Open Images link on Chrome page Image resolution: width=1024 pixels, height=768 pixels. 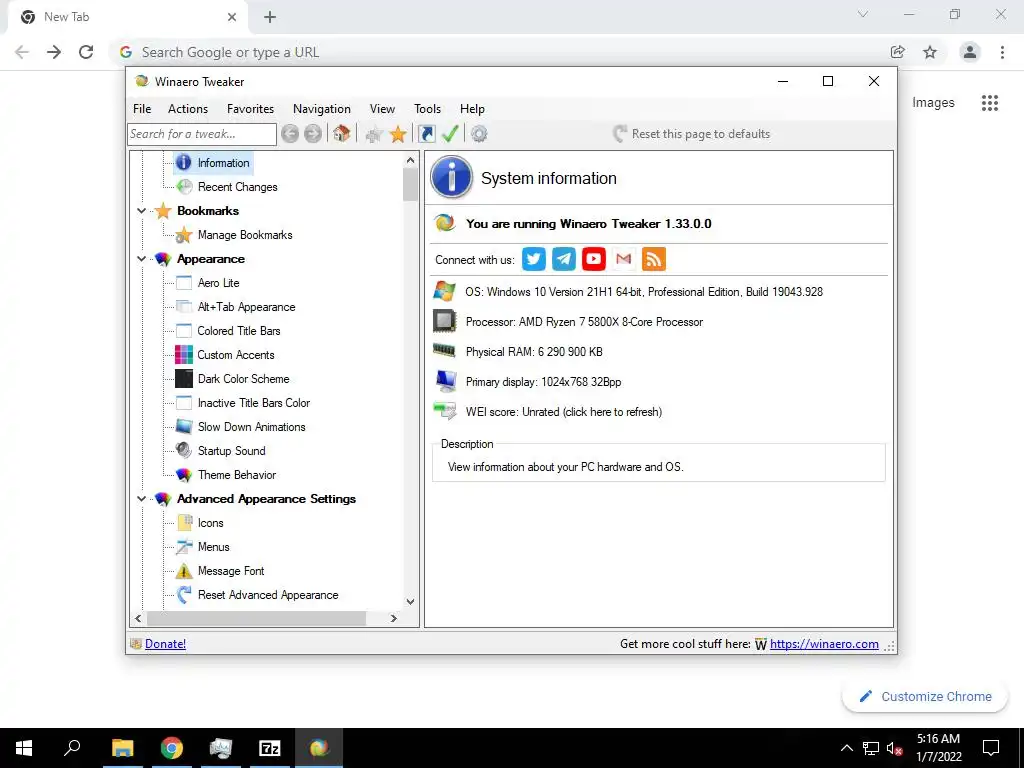point(933,103)
